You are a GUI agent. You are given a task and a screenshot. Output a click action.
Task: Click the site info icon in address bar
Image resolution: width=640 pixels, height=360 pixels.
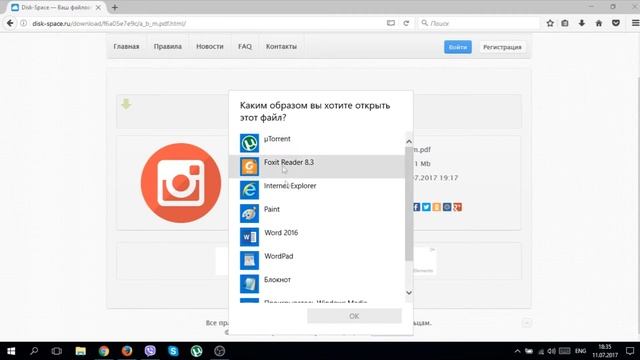[23, 23]
